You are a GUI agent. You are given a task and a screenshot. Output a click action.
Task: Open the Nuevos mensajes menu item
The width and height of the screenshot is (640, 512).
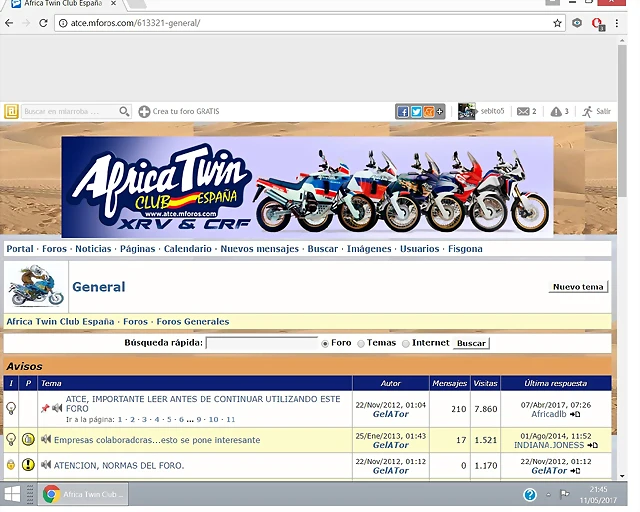(x=260, y=249)
